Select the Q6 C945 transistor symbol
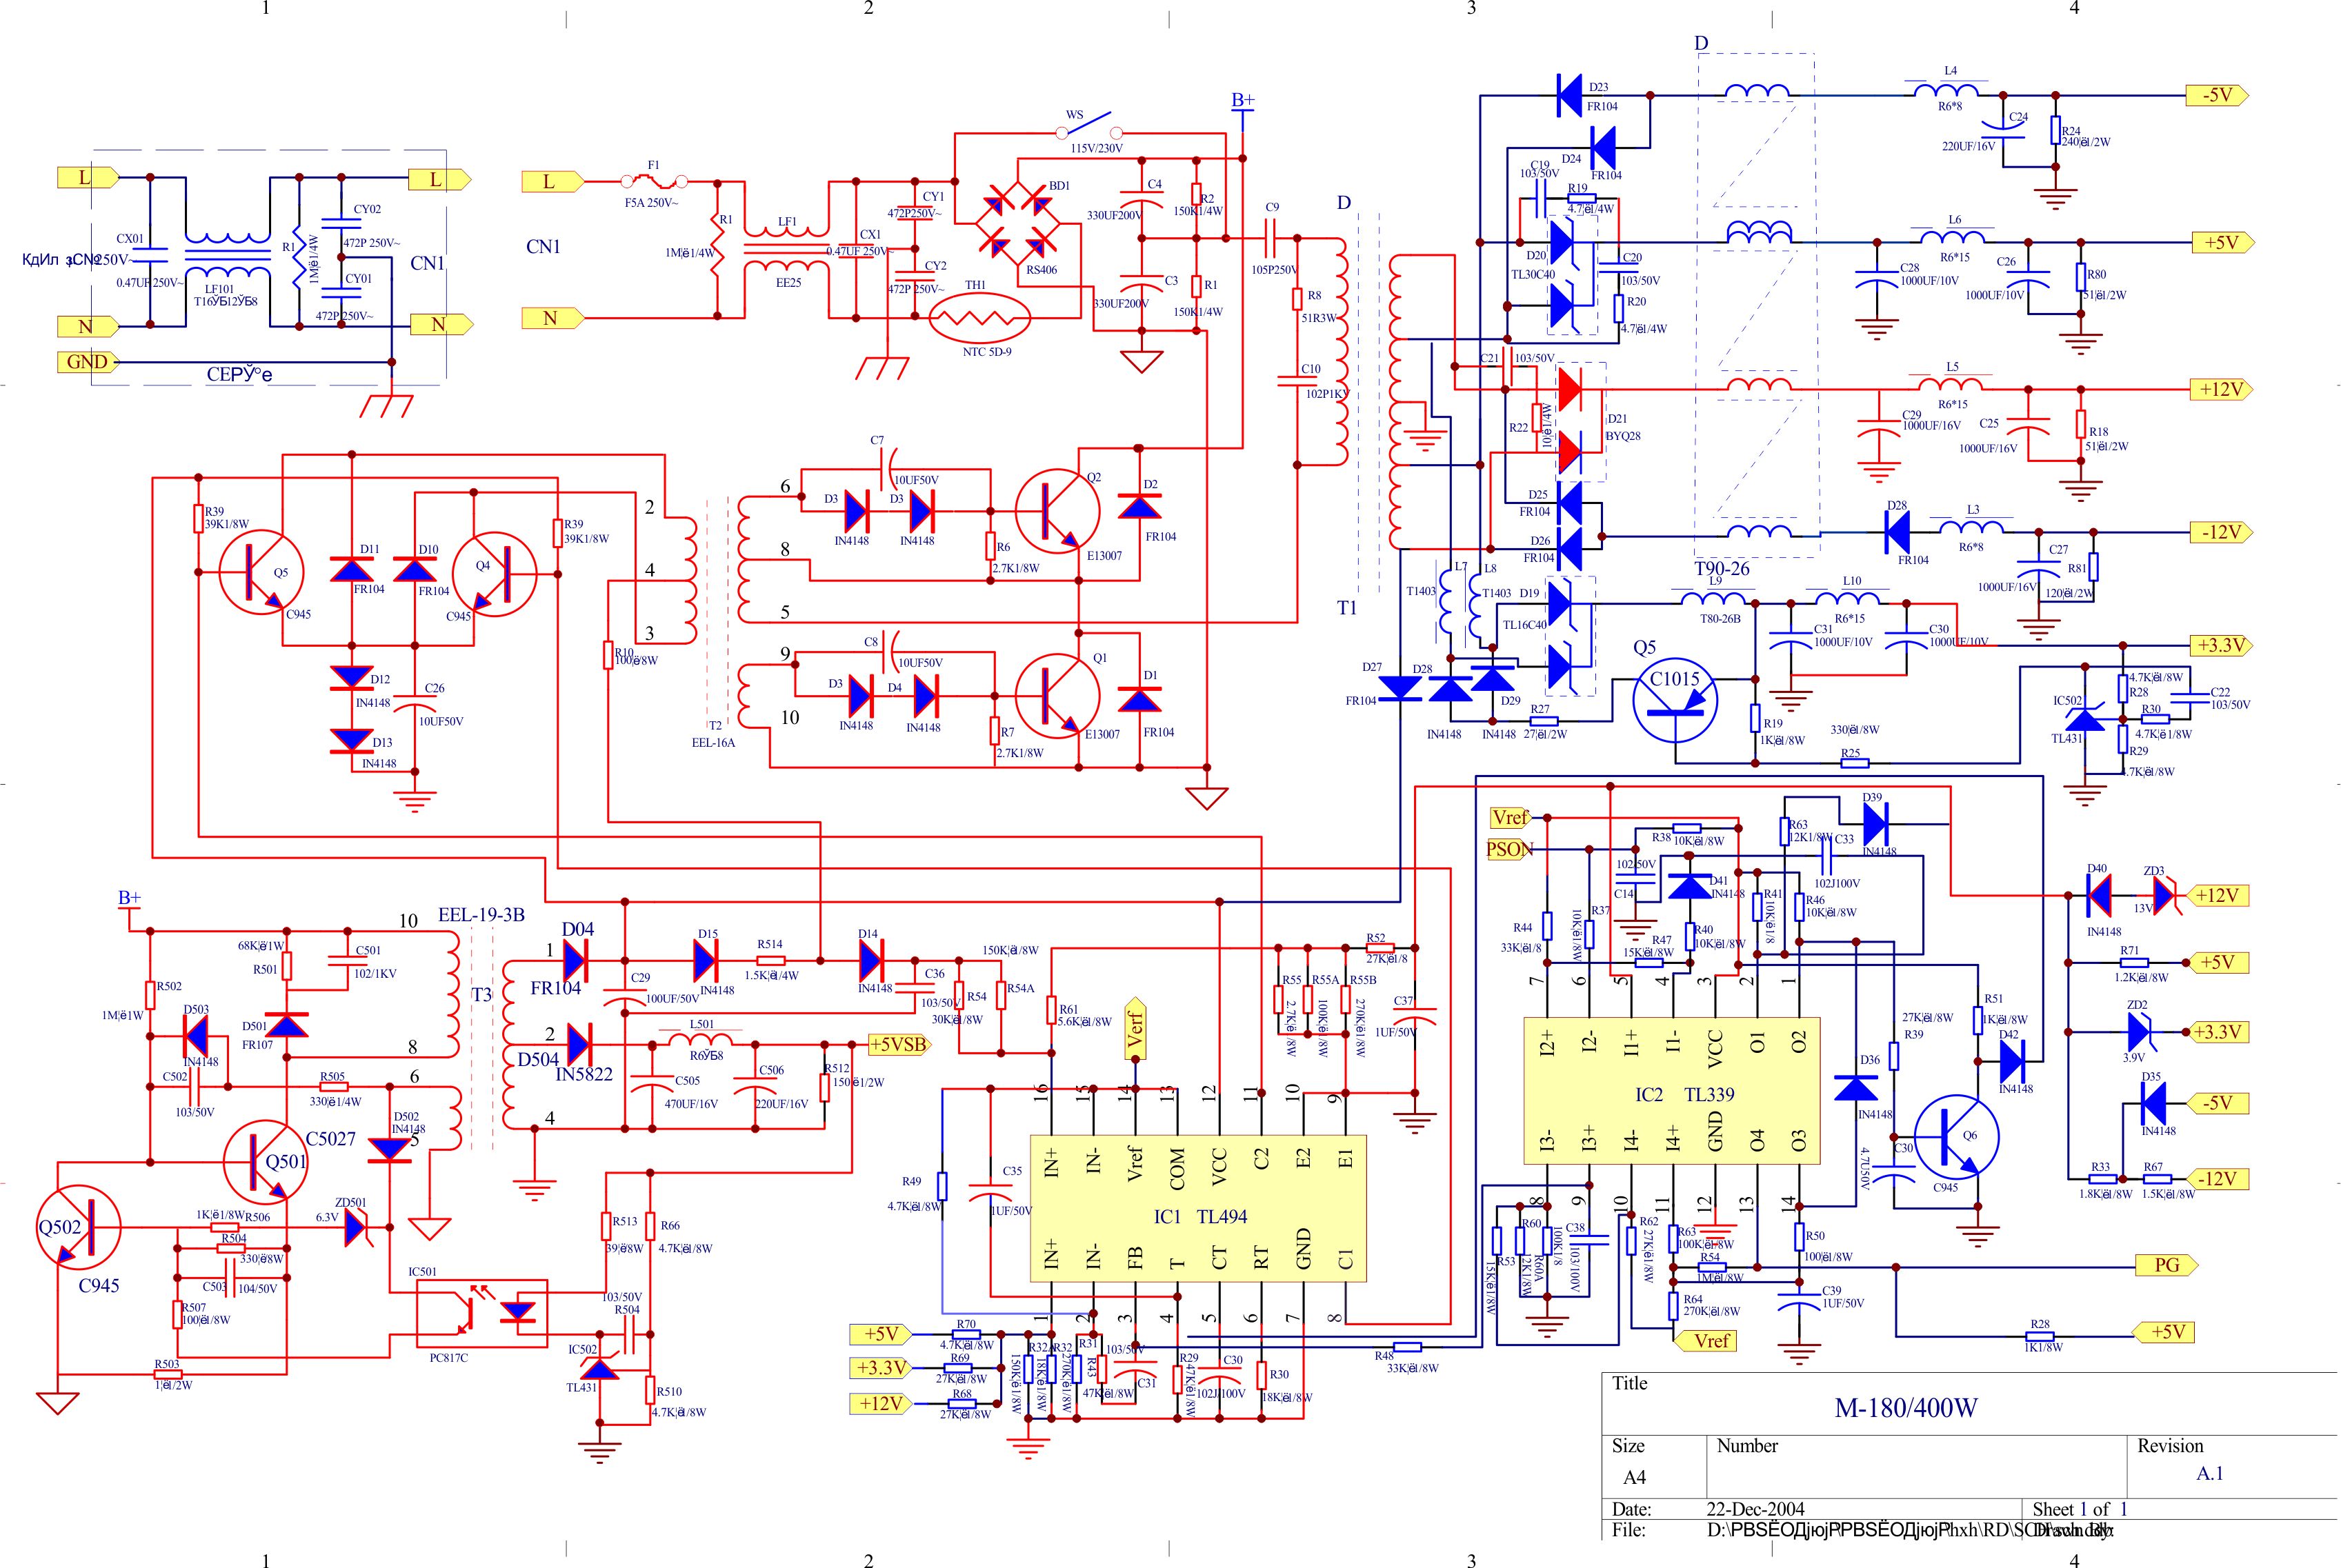2341x1568 pixels. click(1957, 1137)
